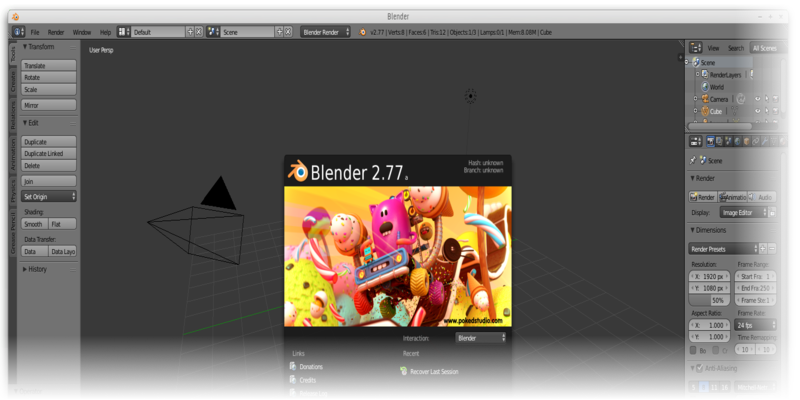Open the Info editor type selector
The image size is (800, 400).
tap(18, 32)
